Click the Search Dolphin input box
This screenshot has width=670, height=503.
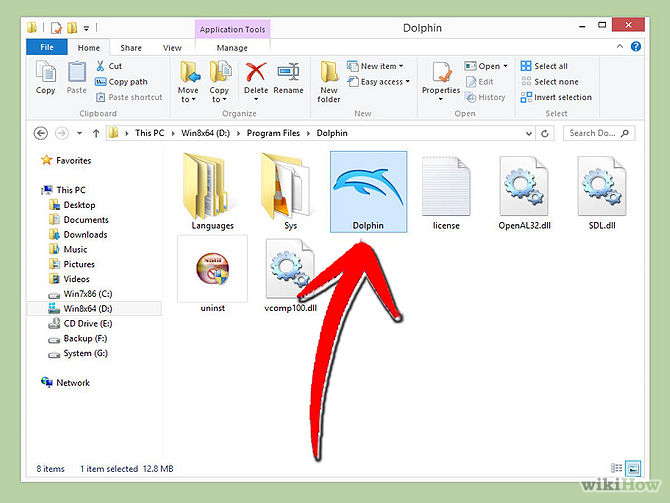[599, 133]
